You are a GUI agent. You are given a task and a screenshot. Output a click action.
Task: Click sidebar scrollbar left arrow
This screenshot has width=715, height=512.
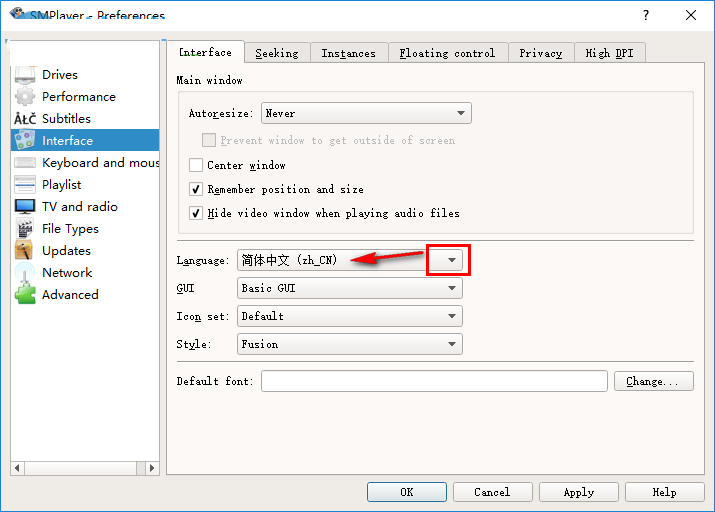17,468
